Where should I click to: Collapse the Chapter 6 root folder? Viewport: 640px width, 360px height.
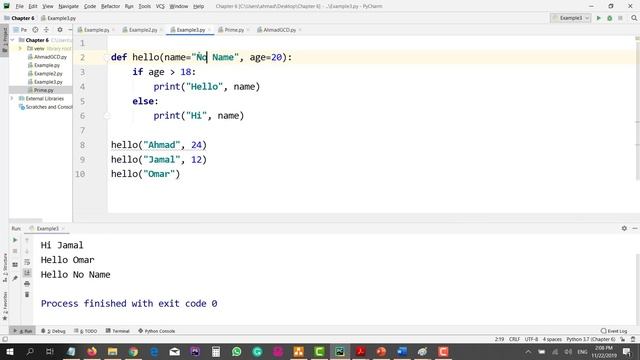13,40
